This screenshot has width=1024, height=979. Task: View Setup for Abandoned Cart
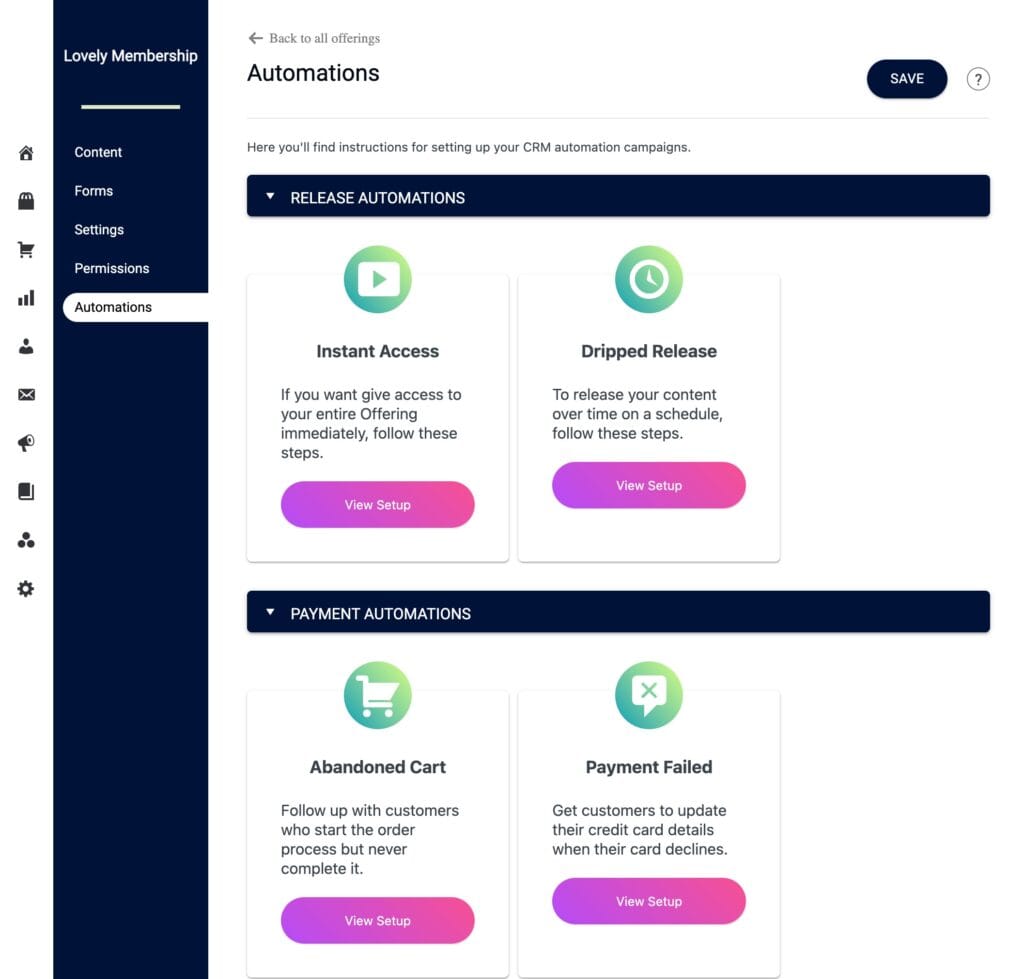point(377,920)
